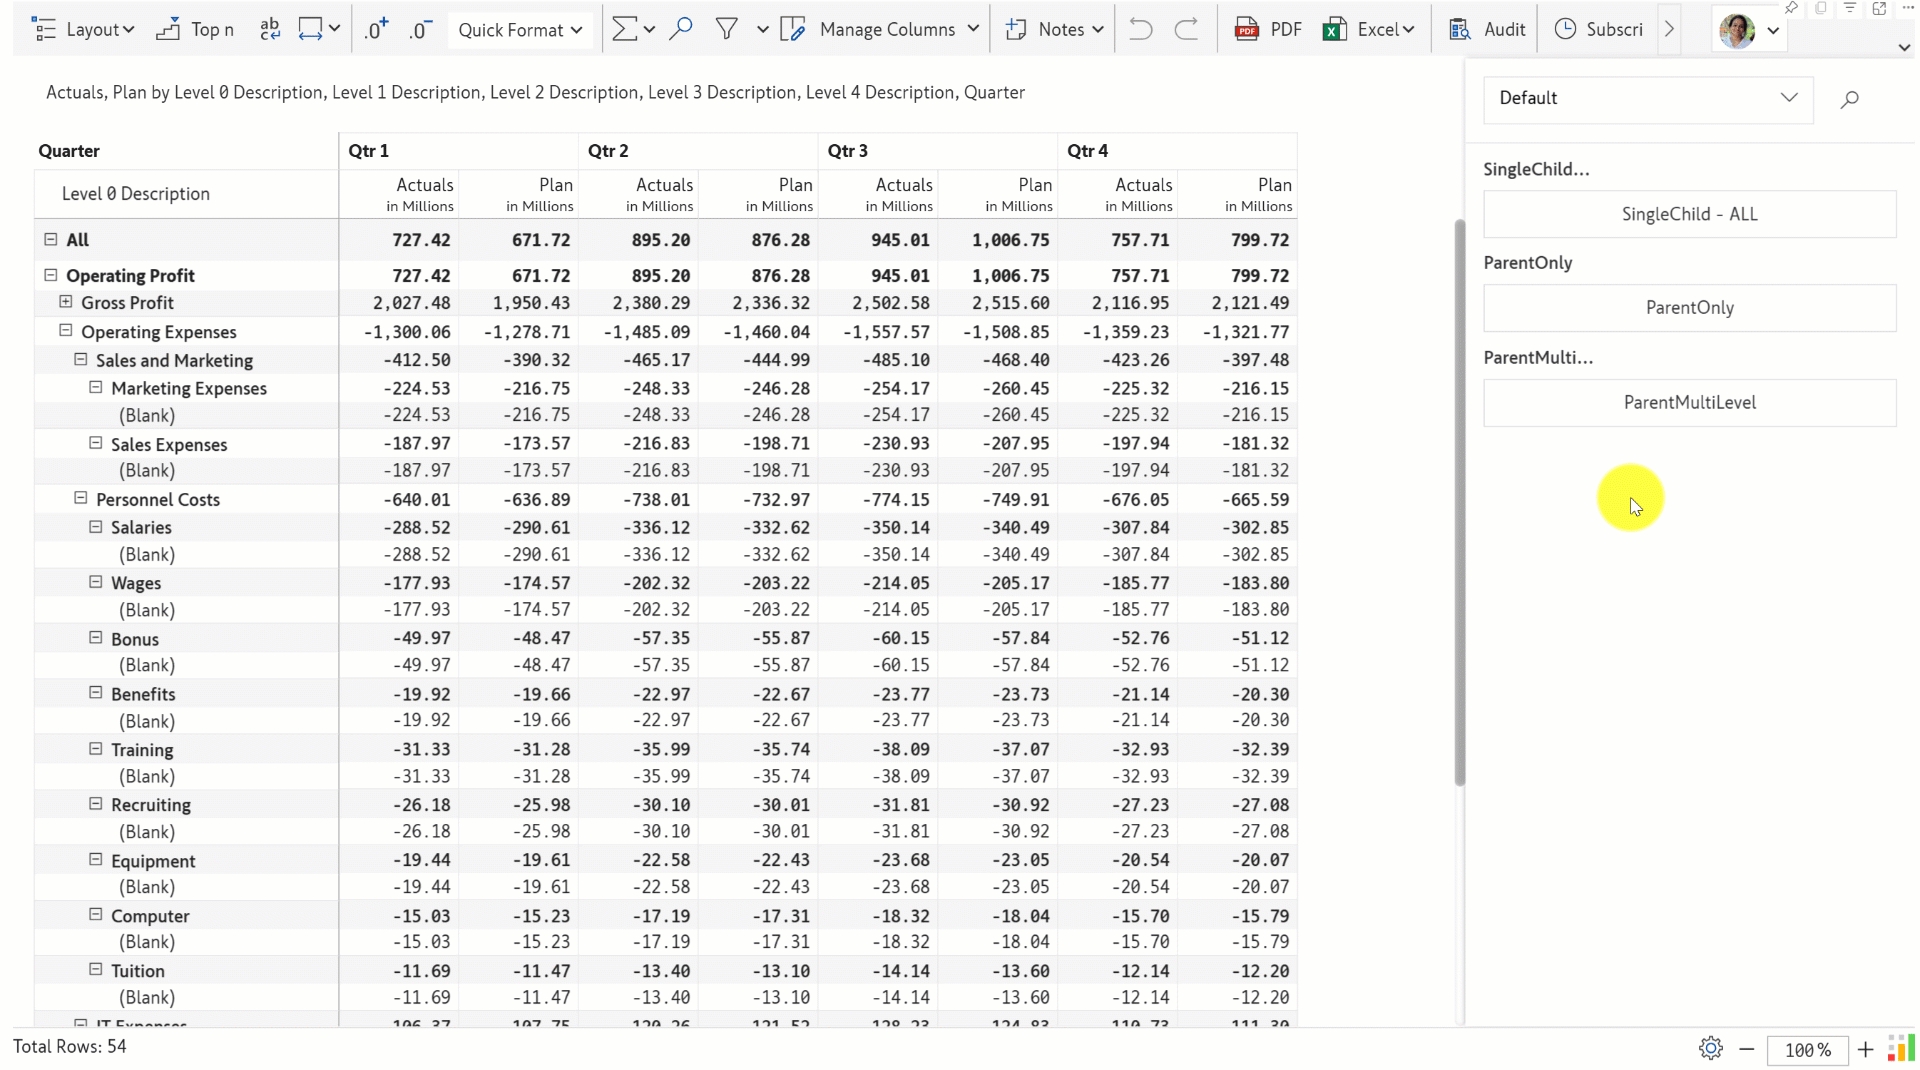Export the report to PDF

point(1268,30)
